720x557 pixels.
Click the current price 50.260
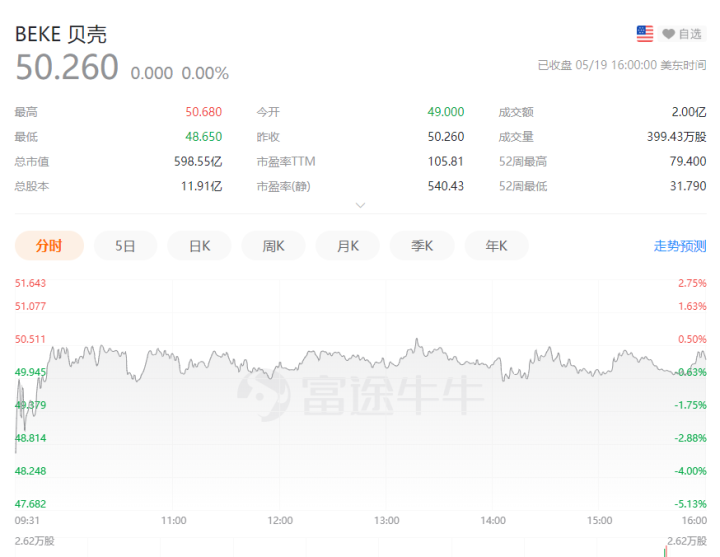(67, 67)
